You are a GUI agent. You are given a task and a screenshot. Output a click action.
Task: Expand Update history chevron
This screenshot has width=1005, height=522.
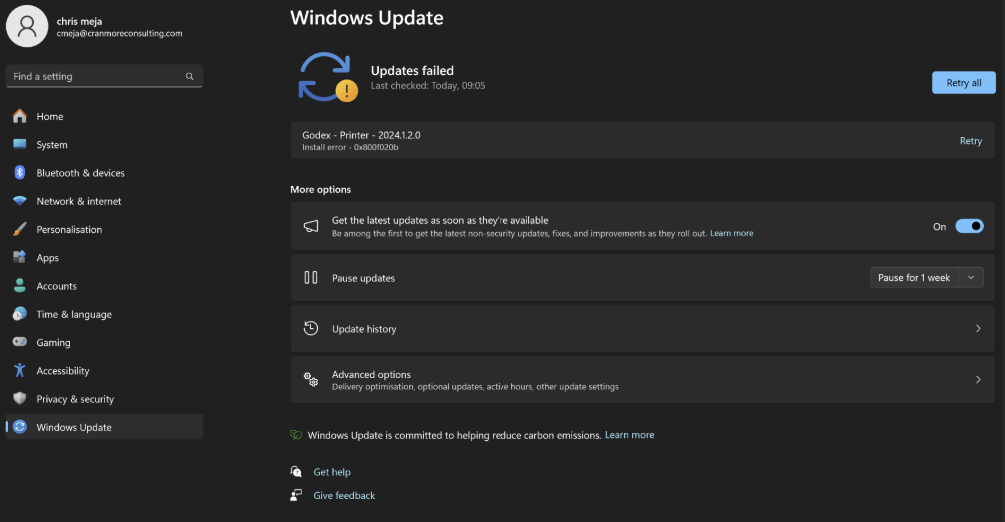click(978, 328)
